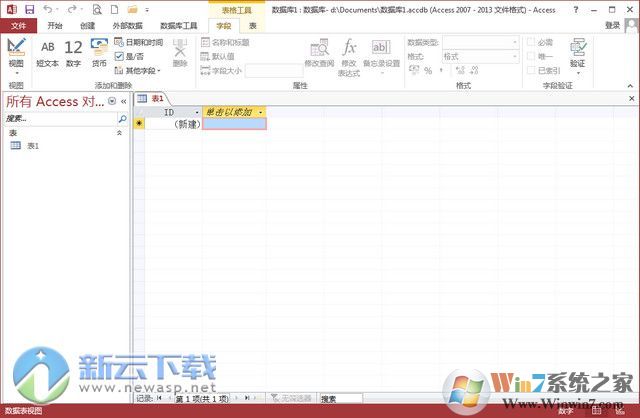Screen dimensions: 640x418
Task: Expand the quick access toolbar customize arrow
Action: [147, 10]
